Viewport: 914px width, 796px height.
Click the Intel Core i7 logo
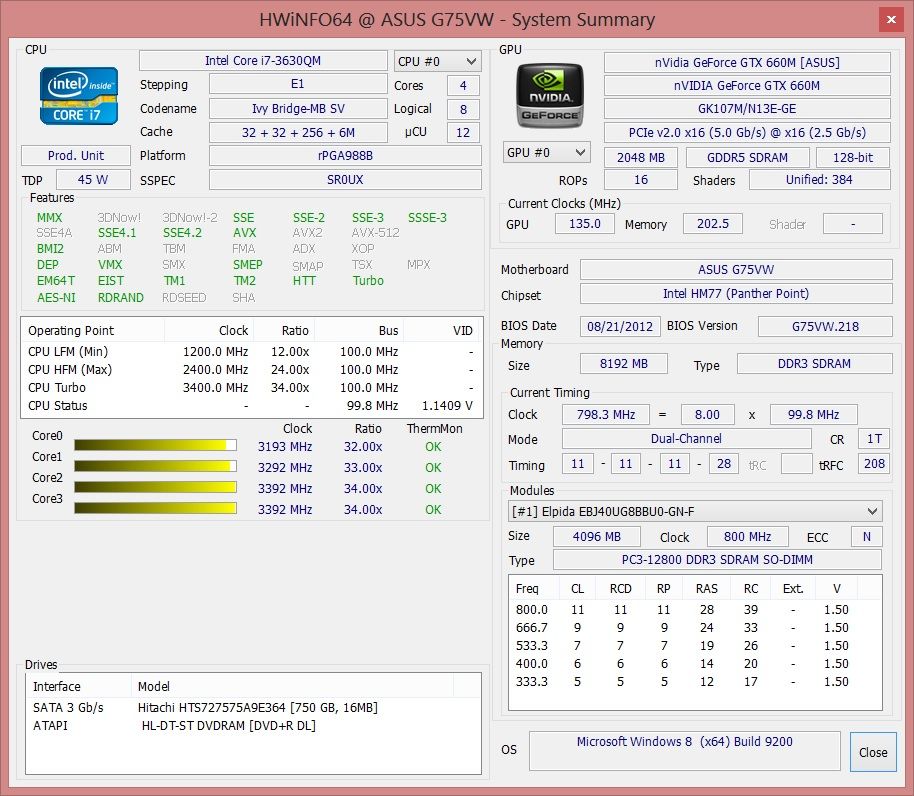tap(79, 96)
